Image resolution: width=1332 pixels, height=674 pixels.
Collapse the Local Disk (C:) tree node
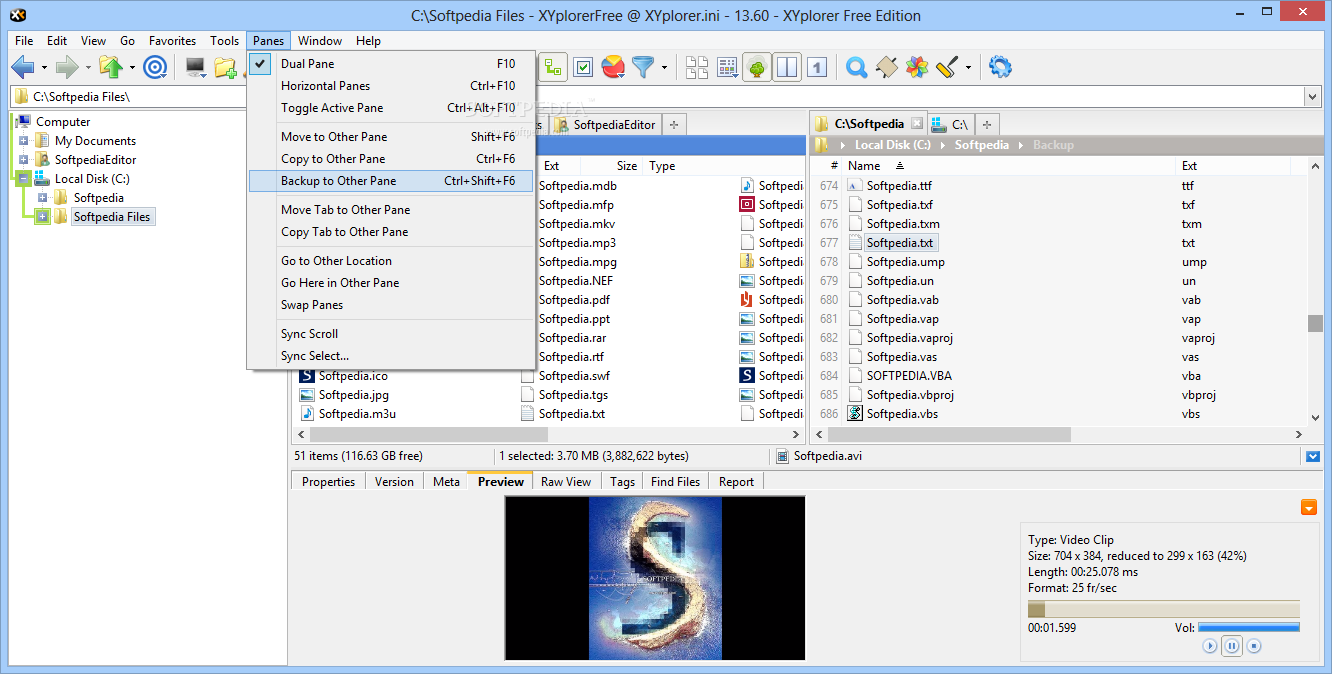(24, 178)
